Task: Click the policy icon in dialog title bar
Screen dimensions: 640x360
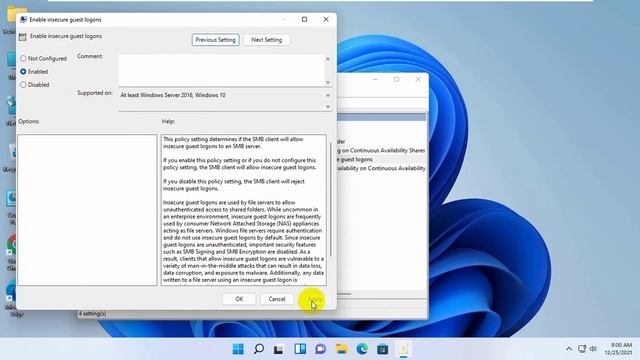Action: tap(23, 19)
